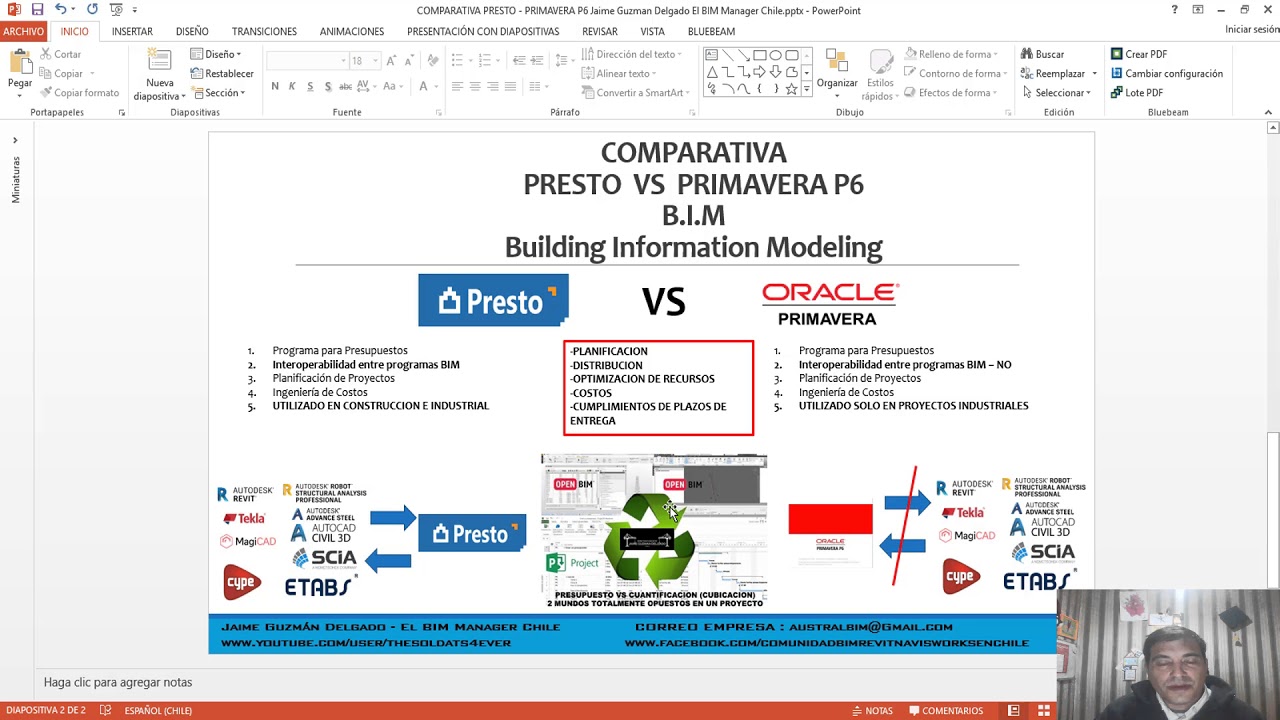This screenshot has width=1280, height=720.
Task: Open the font size combo box
Action: click(363, 61)
